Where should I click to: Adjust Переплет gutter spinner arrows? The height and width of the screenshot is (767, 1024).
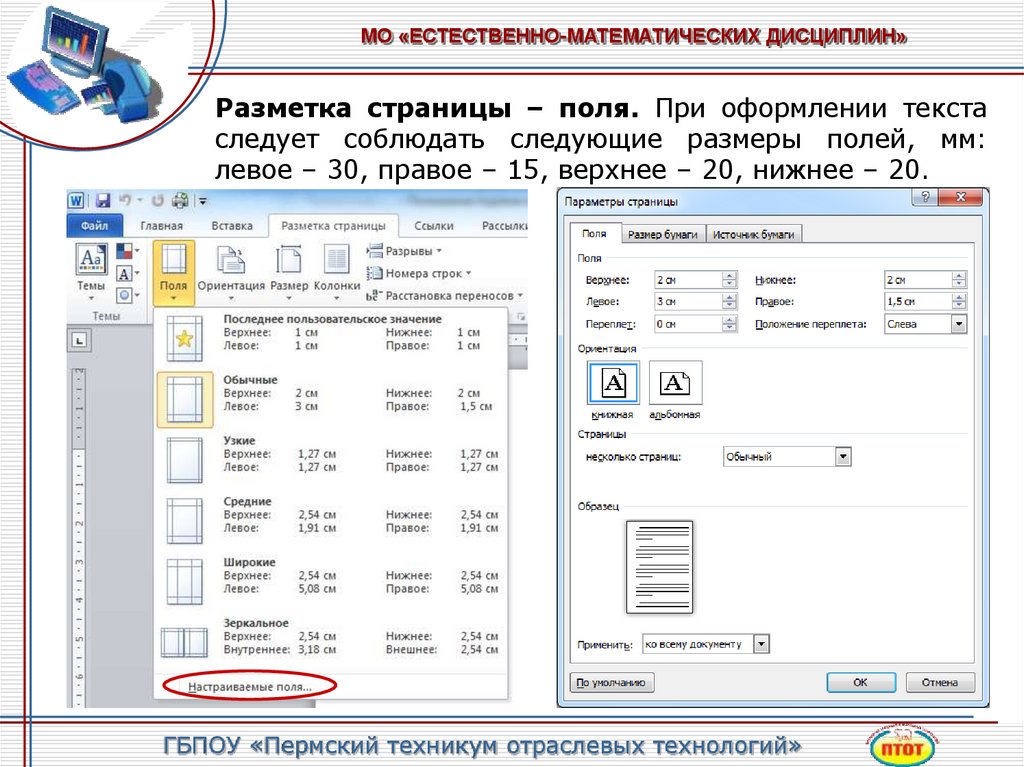[730, 324]
